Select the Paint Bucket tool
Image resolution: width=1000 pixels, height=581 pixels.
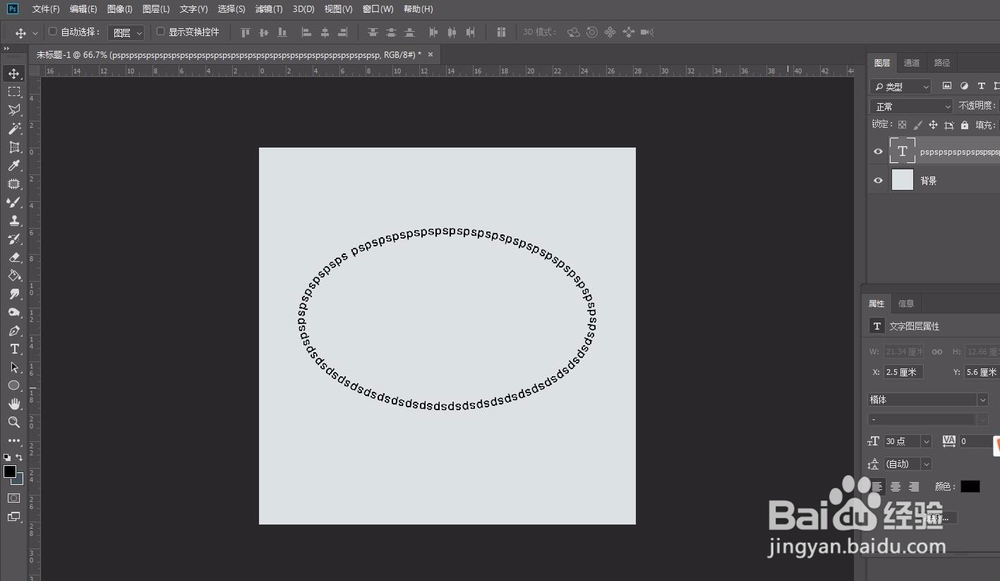coord(14,276)
